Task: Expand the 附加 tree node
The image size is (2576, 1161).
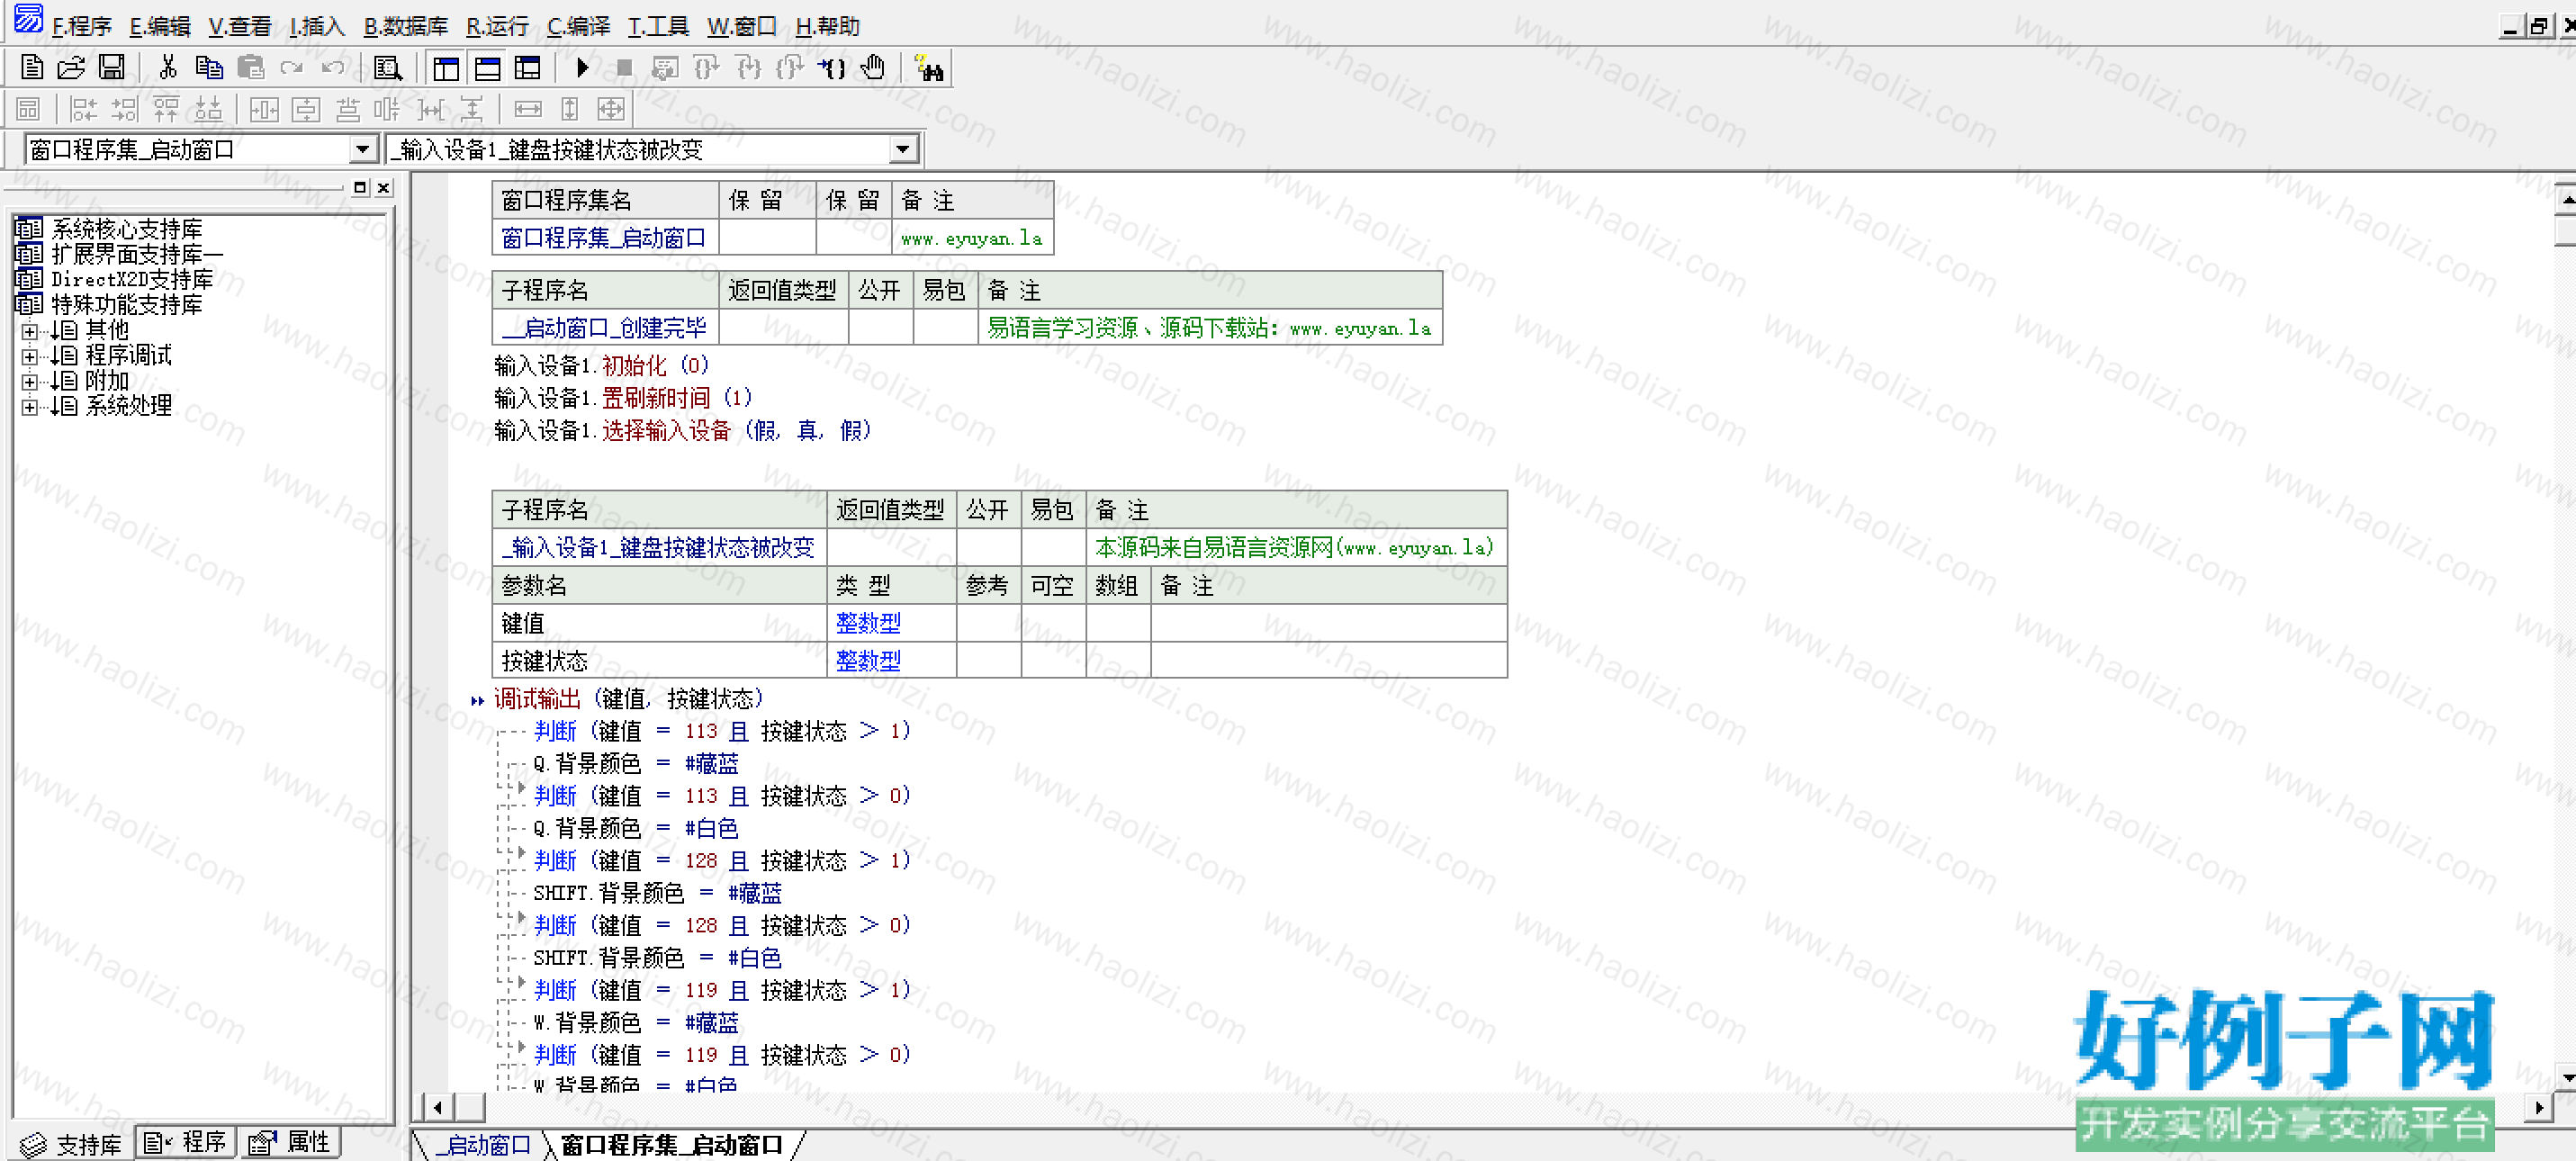Action: pos(29,381)
